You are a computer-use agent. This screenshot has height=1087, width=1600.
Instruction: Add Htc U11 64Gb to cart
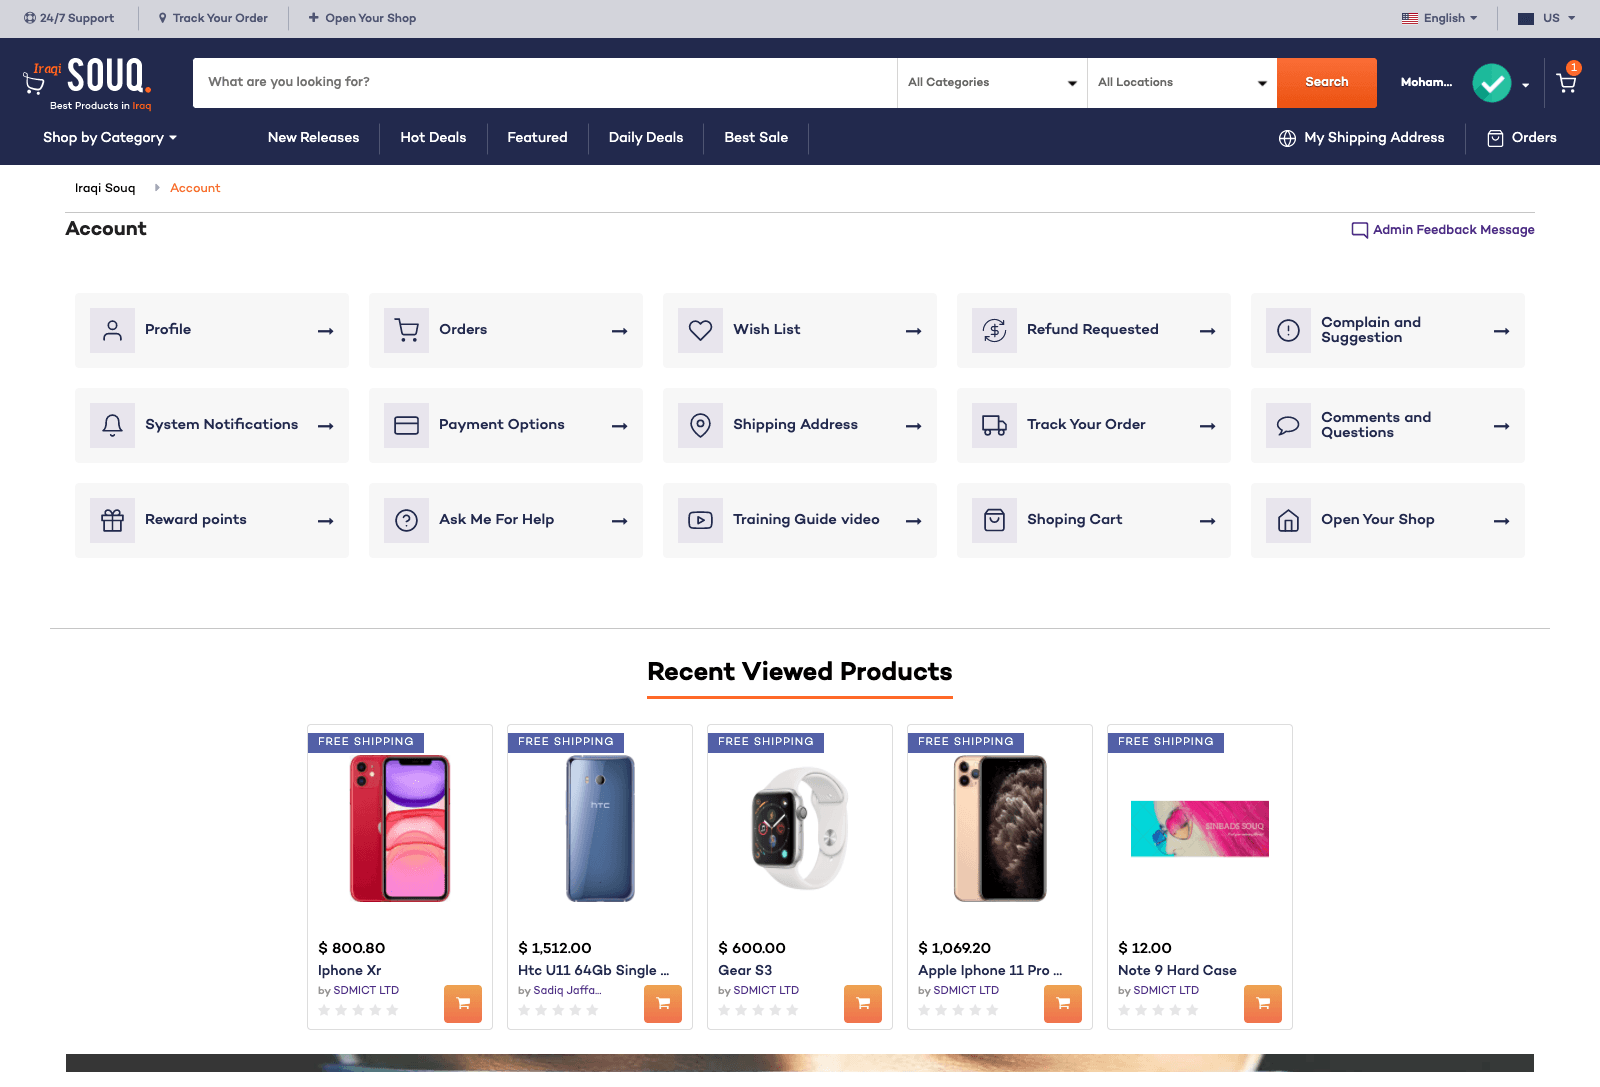click(663, 1003)
